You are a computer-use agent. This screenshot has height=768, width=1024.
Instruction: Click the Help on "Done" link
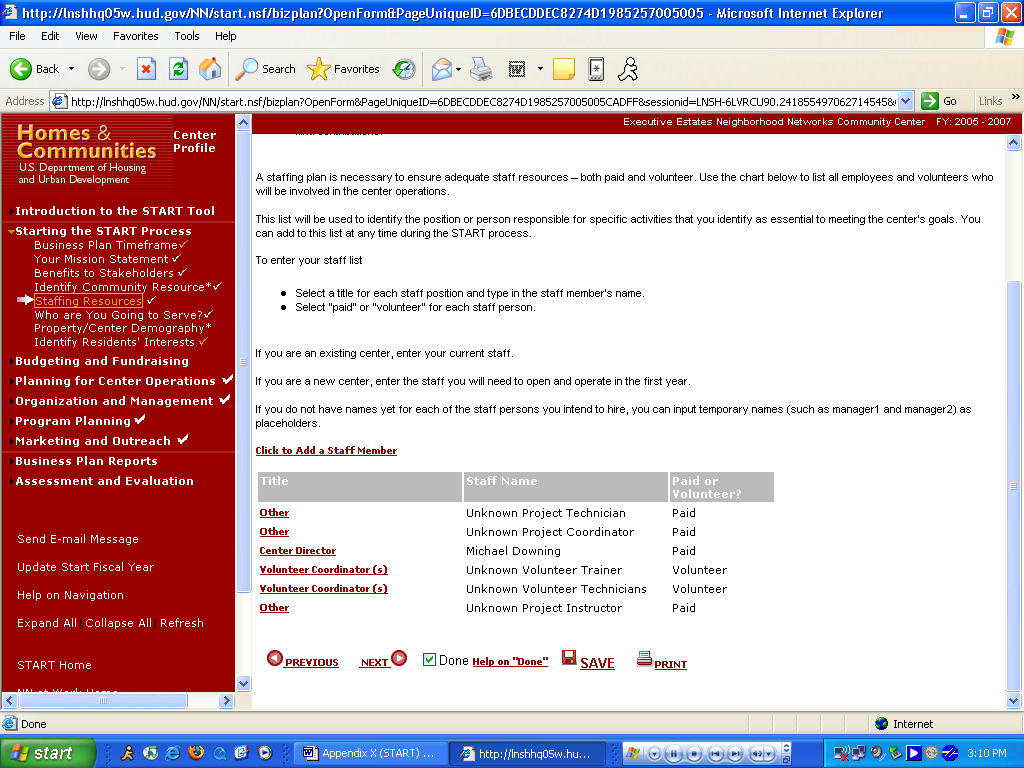510,662
